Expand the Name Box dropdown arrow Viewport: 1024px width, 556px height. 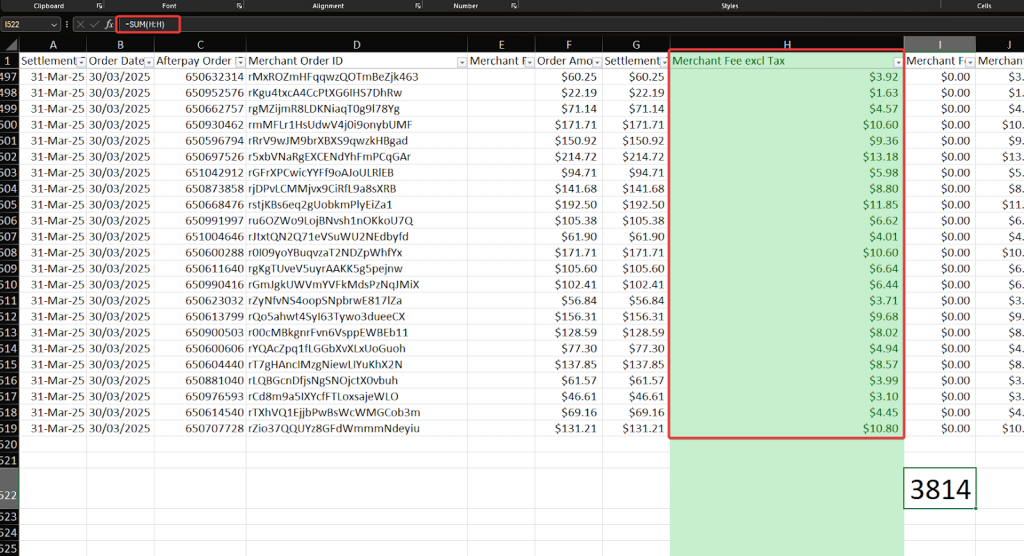[x=53, y=24]
